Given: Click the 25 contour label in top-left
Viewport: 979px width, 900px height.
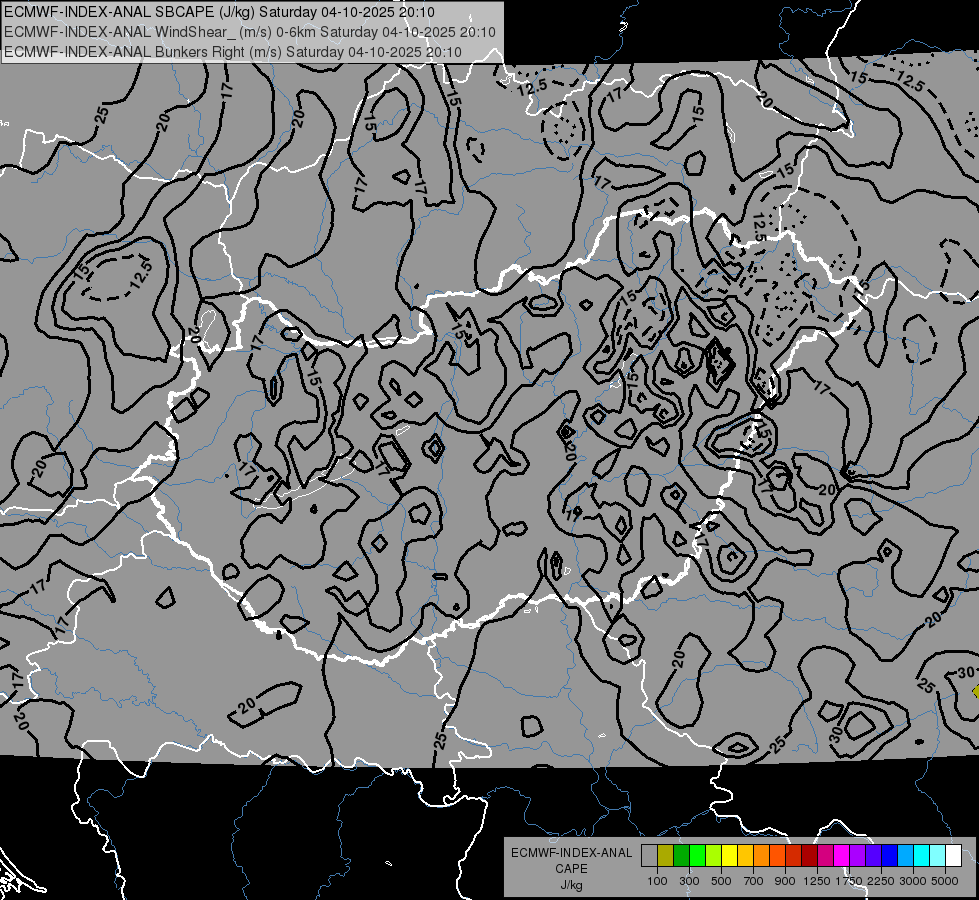Looking at the screenshot, I should pos(102,116).
